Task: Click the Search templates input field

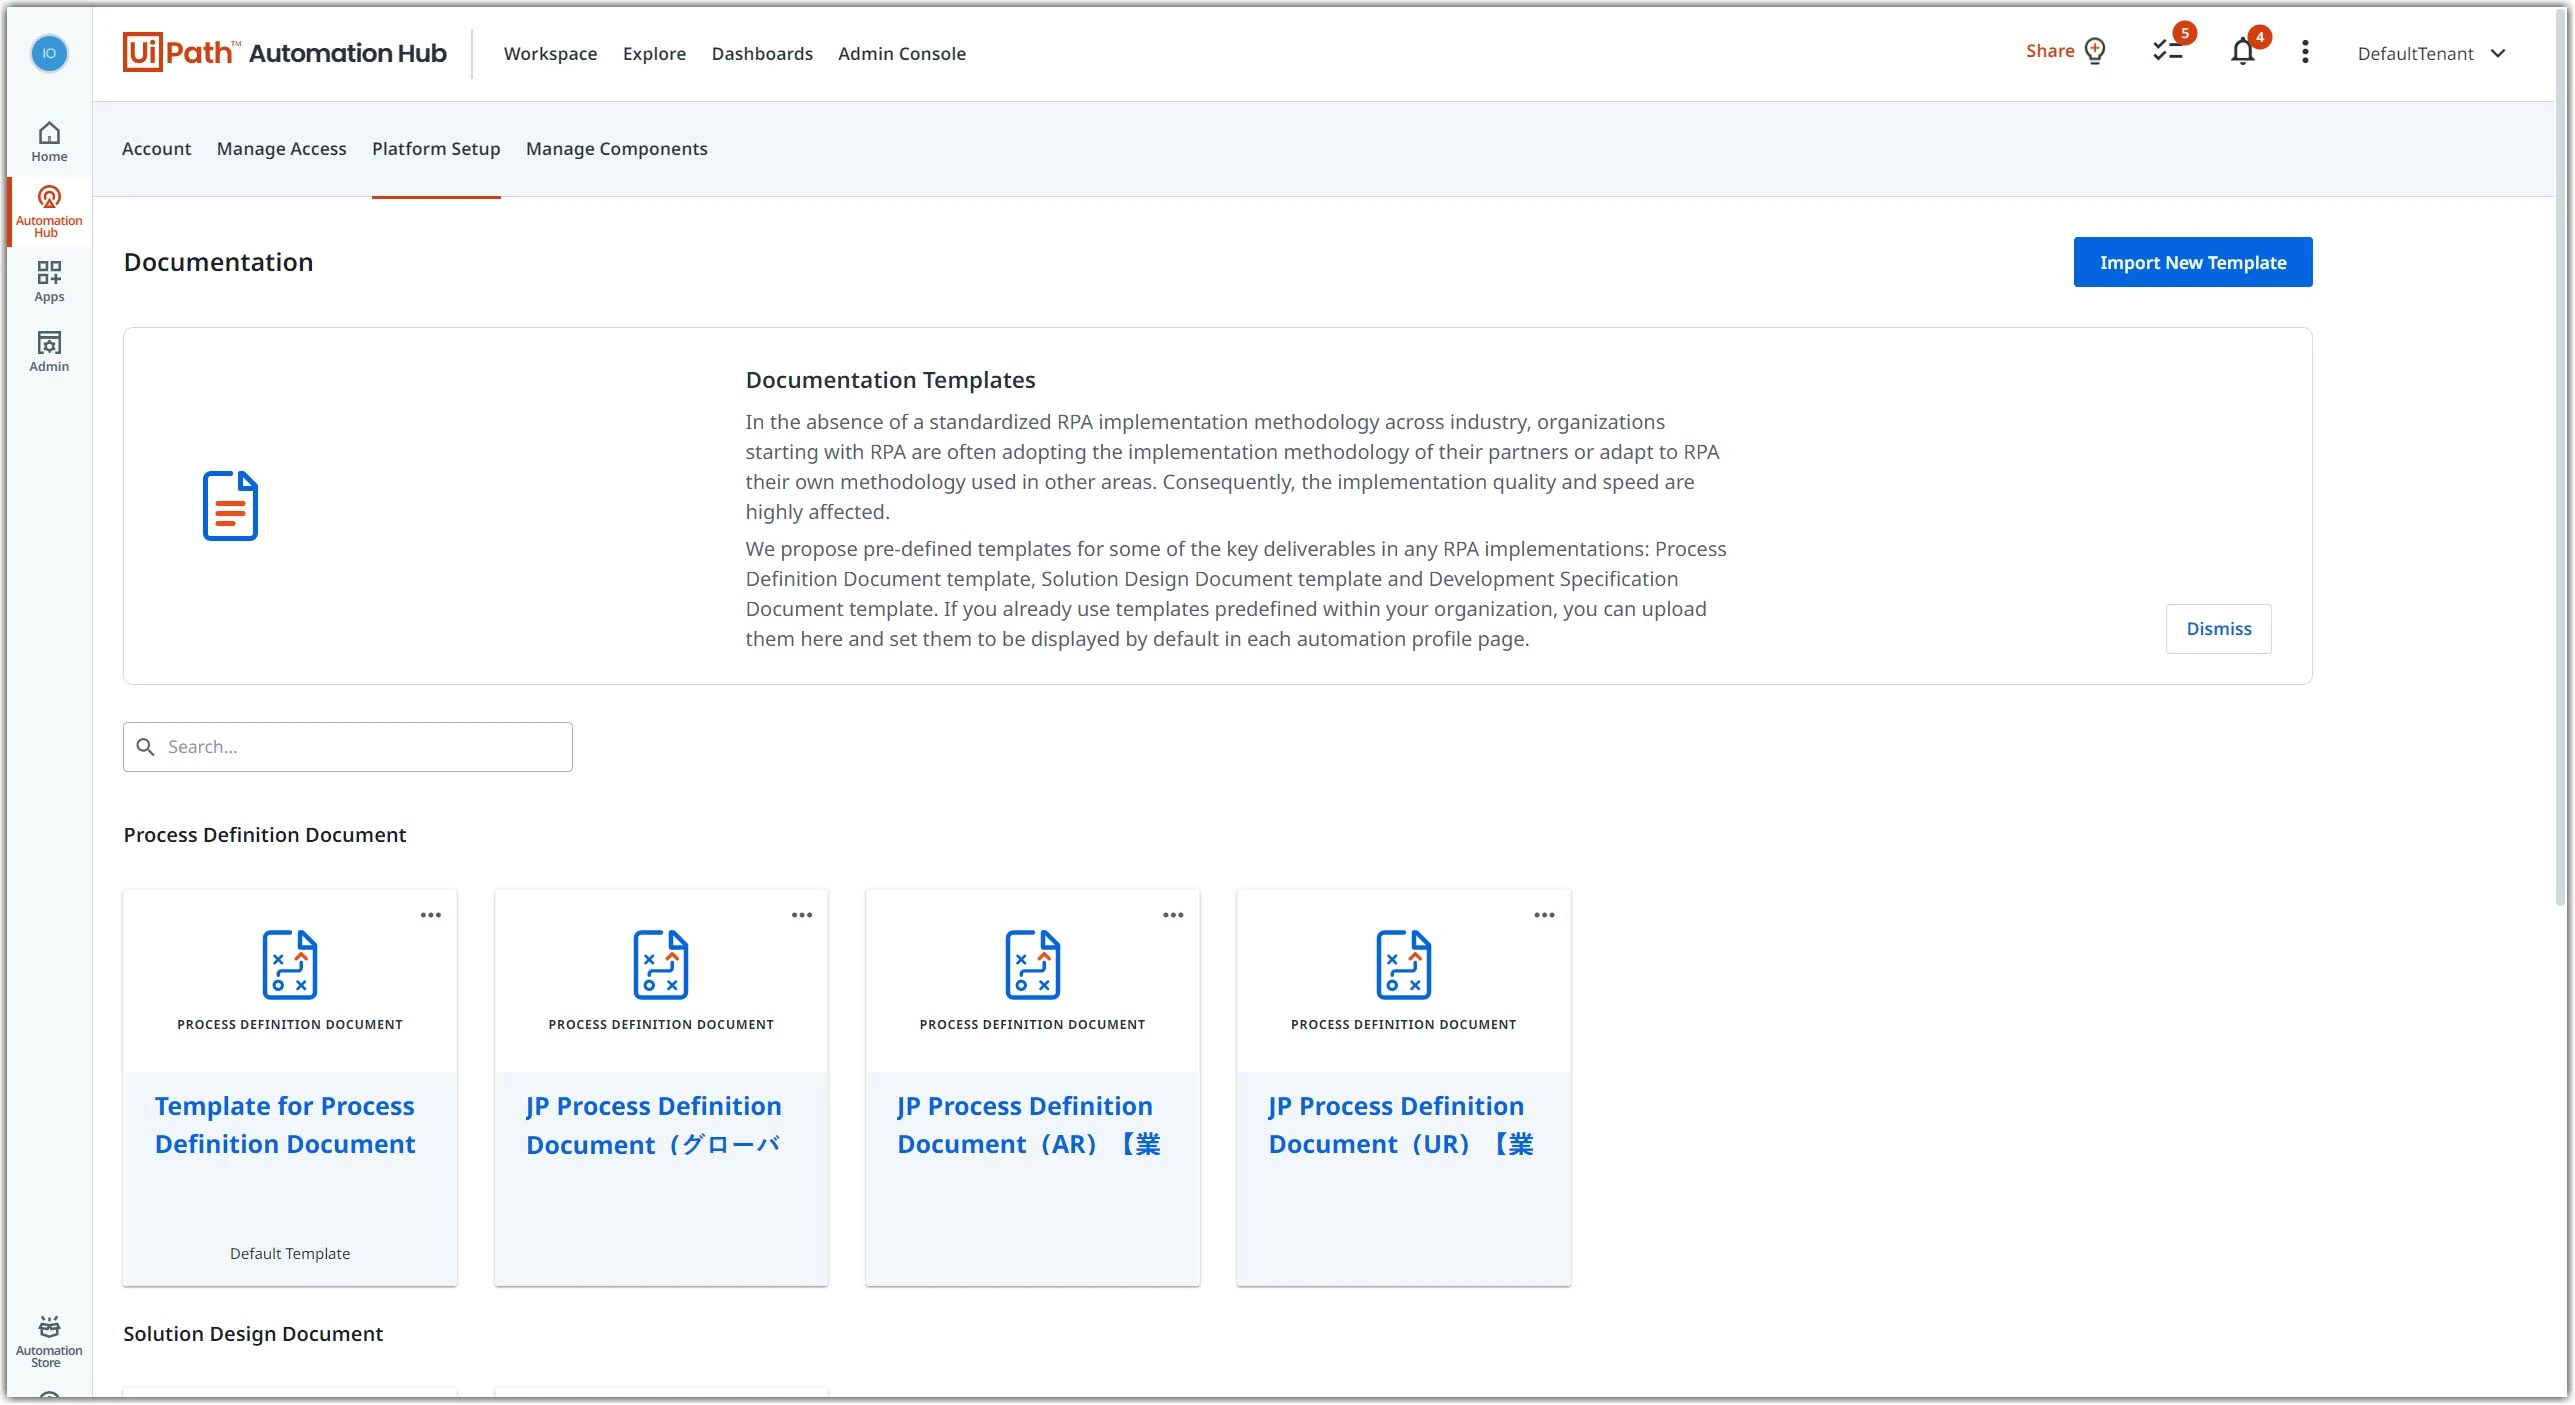Action: coord(348,747)
